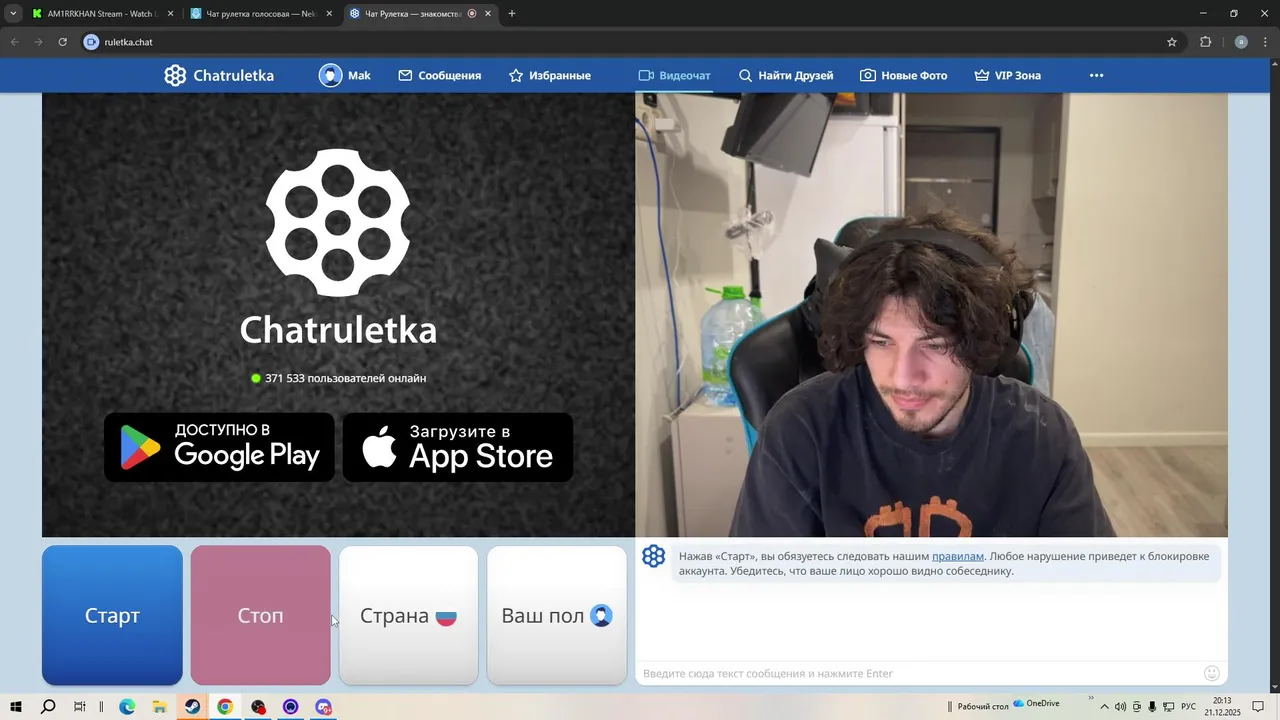Open the browser extensions puzzle icon
1280x720 pixels.
coord(1205,42)
